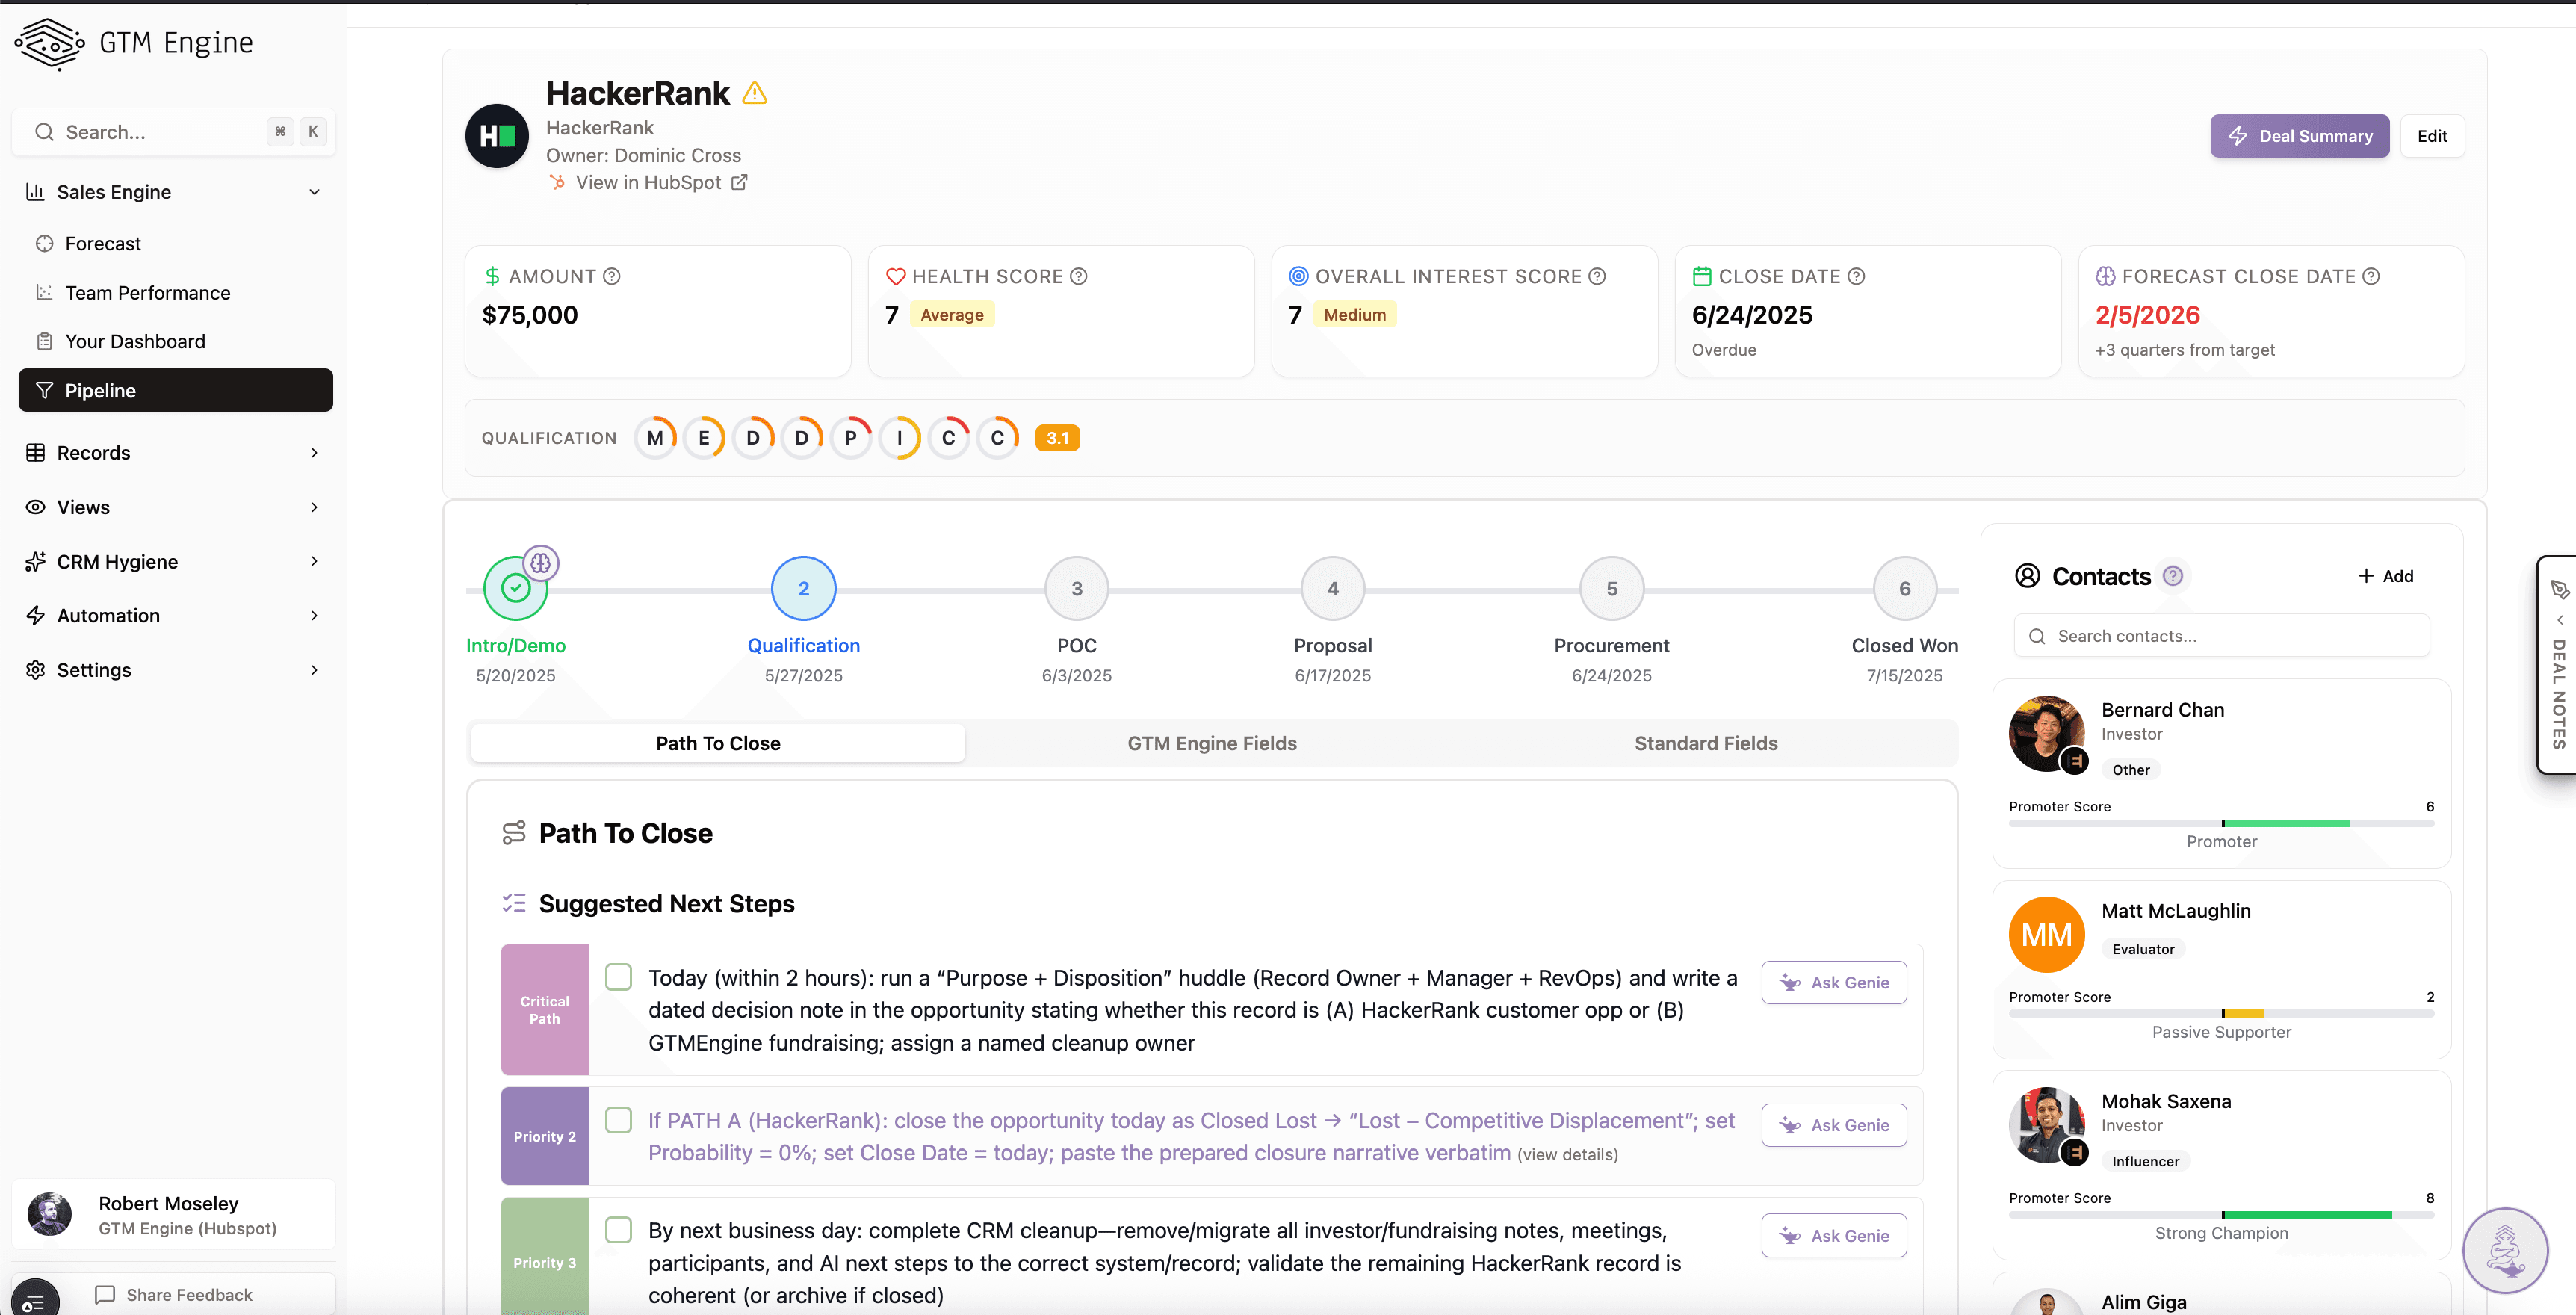The image size is (2576, 1315).
Task: Expand the Deal Notes side panel
Action: [2558, 665]
